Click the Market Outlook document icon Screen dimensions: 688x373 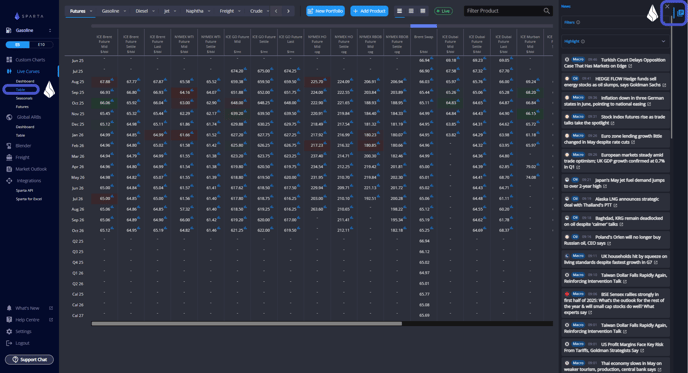point(9,169)
